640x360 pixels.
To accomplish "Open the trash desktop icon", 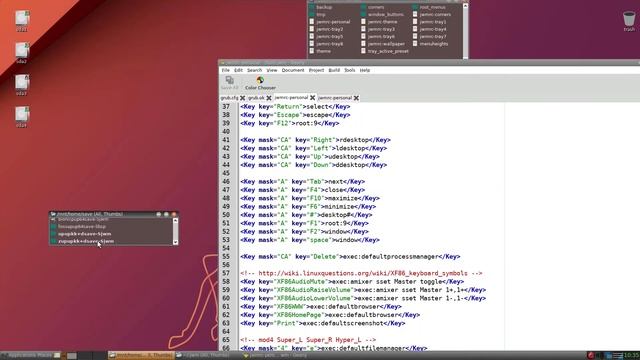I will tap(629, 21).
